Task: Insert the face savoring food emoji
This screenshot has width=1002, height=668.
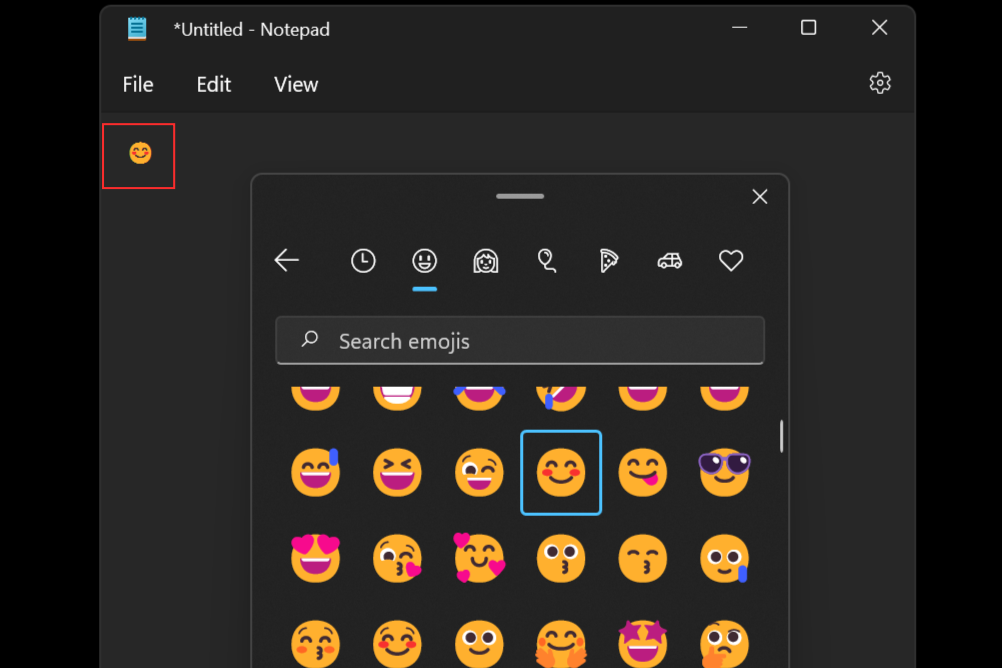Action: (x=643, y=472)
